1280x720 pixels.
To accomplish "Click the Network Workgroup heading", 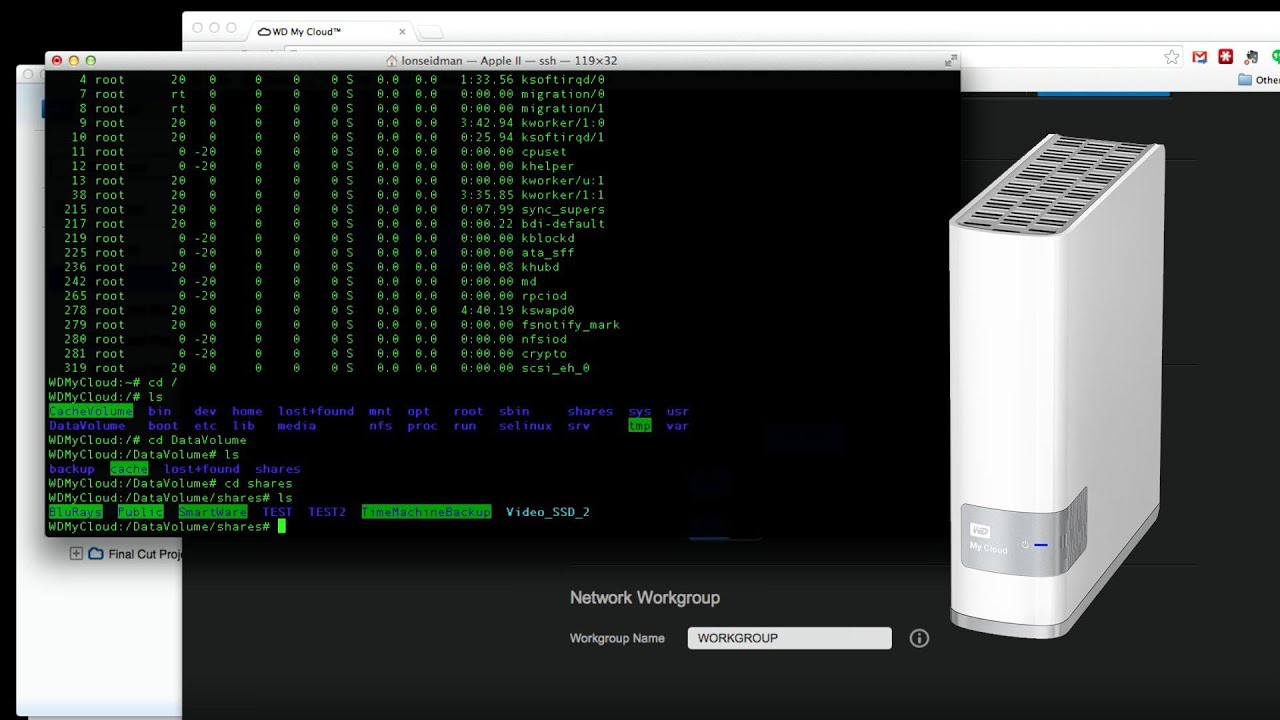I will [645, 597].
